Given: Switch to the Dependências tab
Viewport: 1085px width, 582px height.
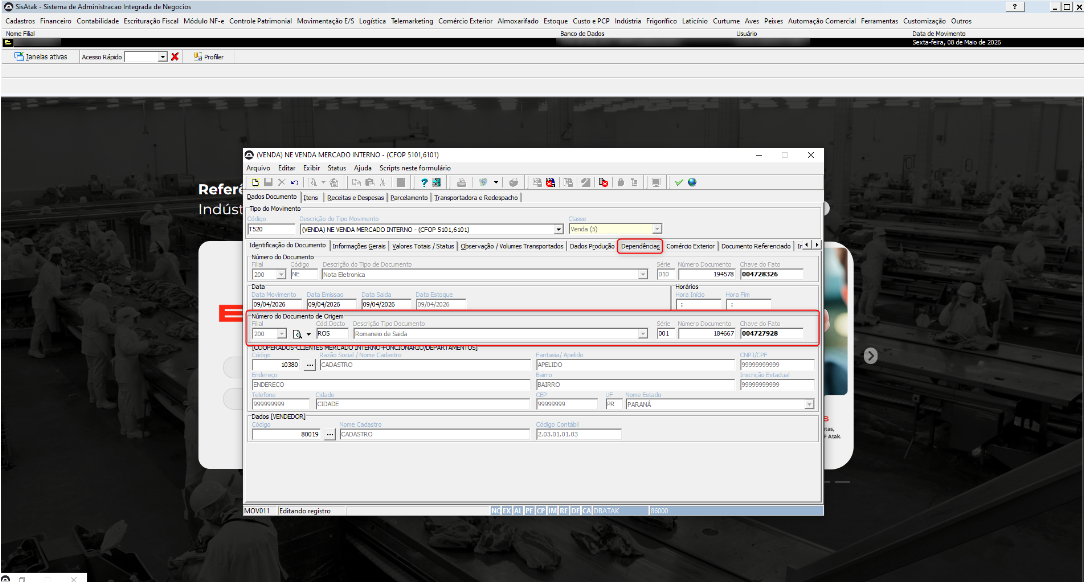Looking at the screenshot, I should 640,246.
